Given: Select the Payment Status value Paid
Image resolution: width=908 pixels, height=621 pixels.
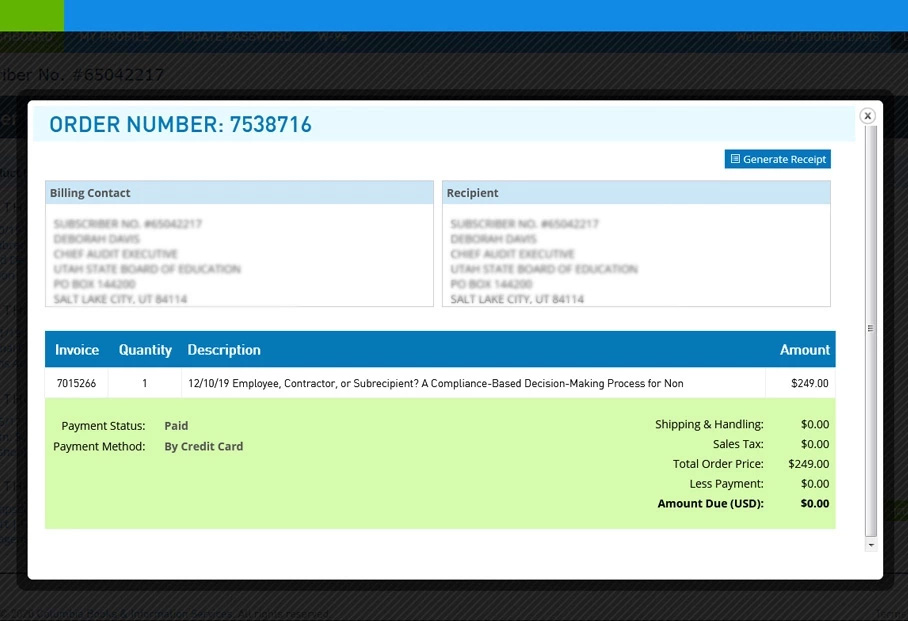Looking at the screenshot, I should pos(176,425).
